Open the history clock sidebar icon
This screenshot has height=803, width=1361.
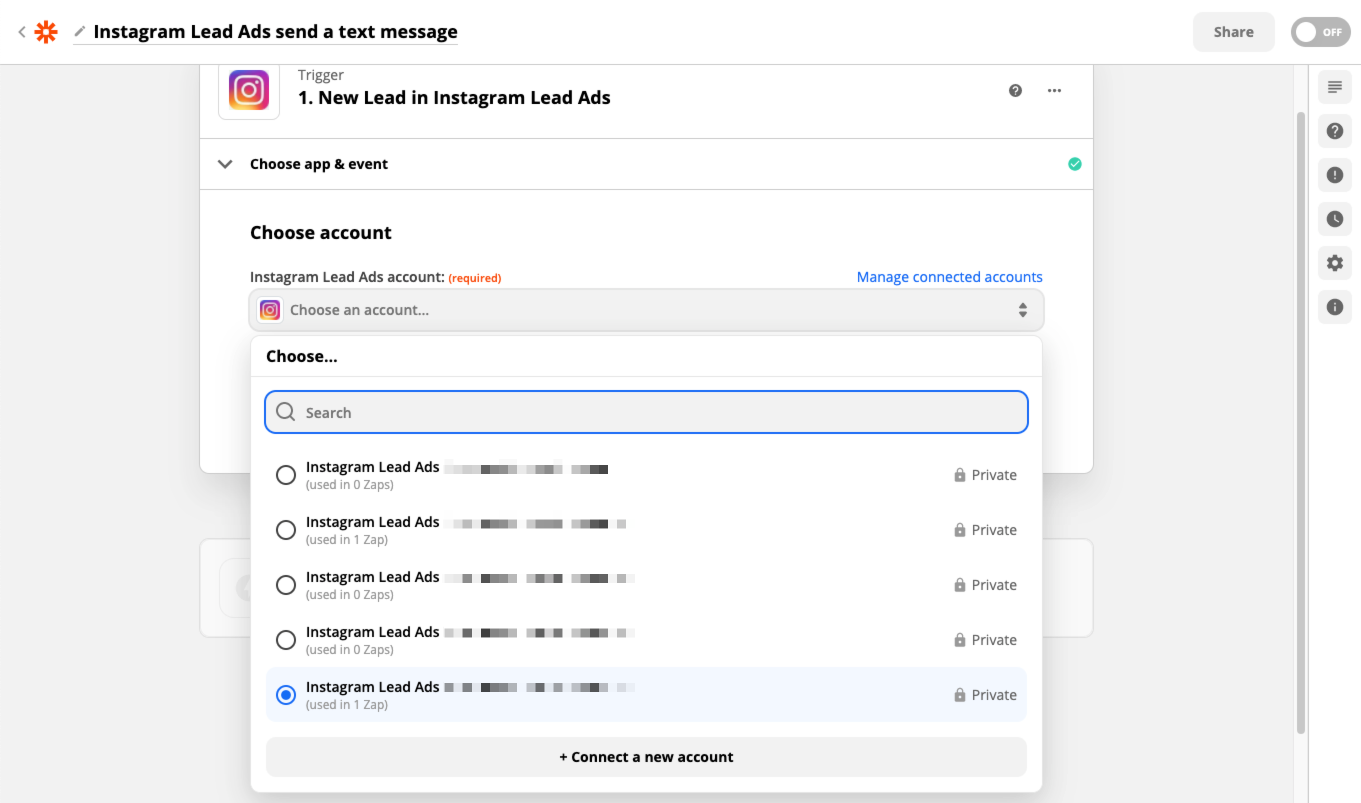(1334, 219)
